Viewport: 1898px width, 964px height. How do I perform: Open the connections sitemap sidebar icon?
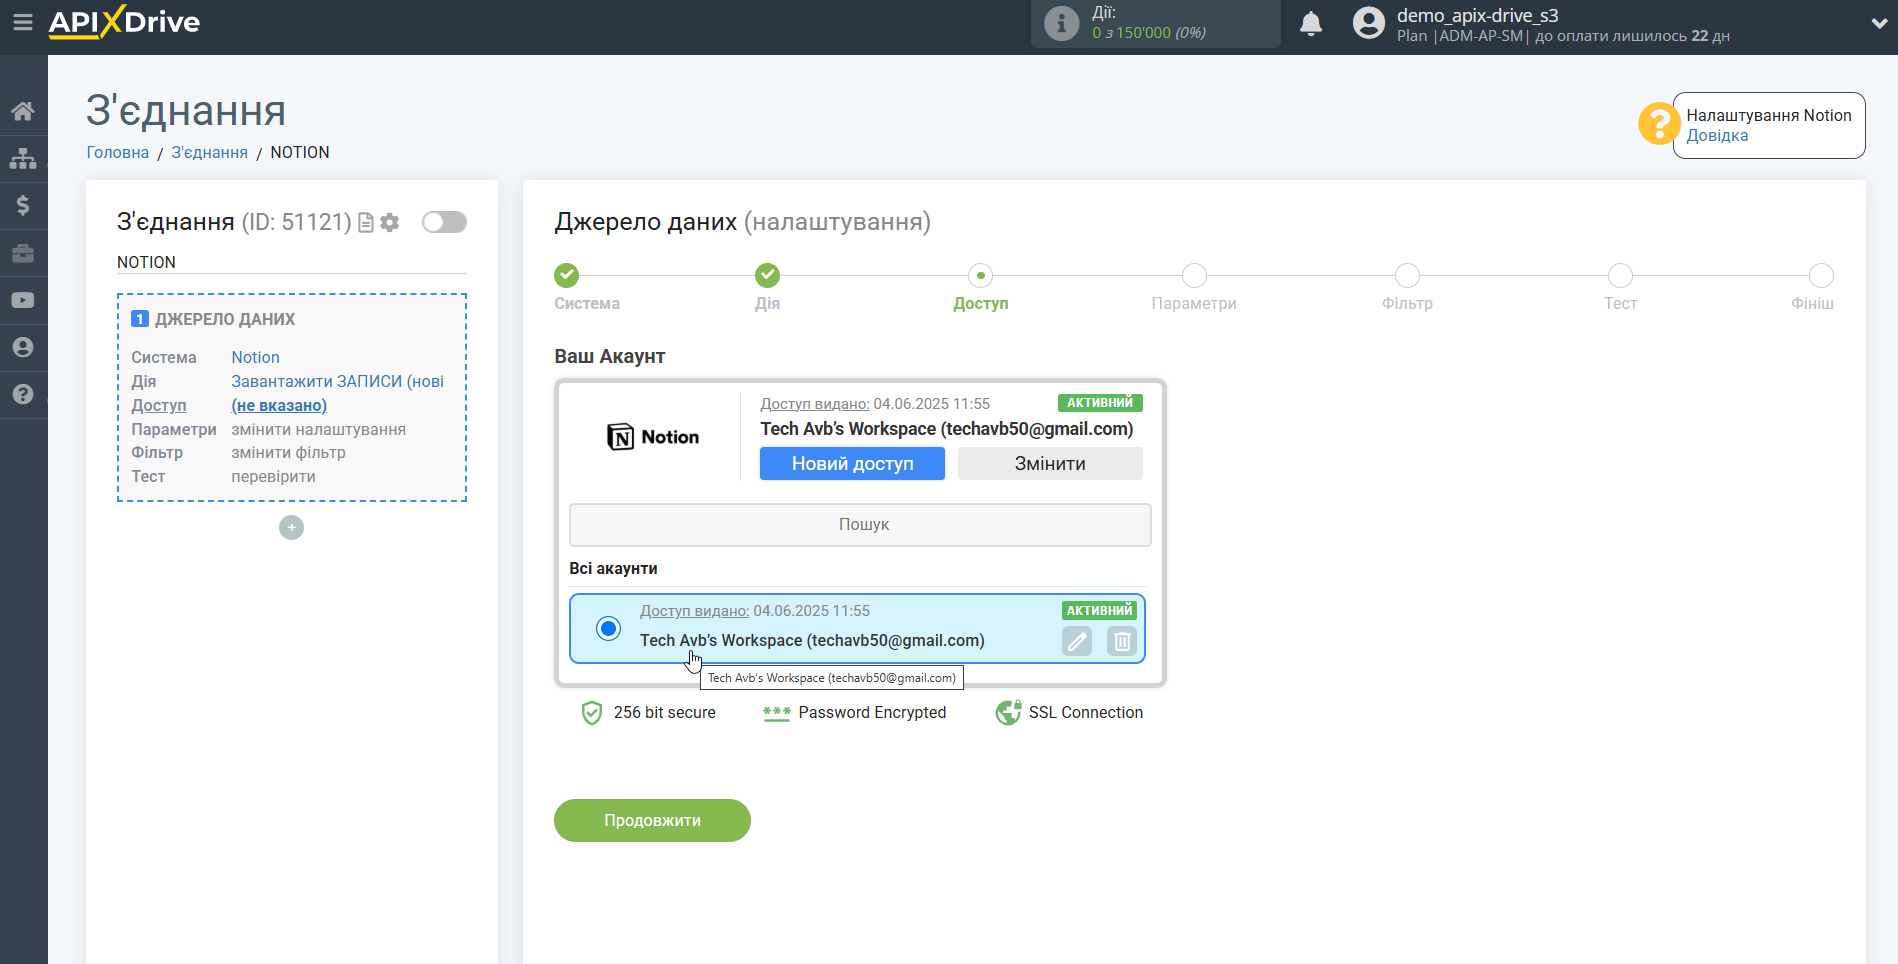23,158
